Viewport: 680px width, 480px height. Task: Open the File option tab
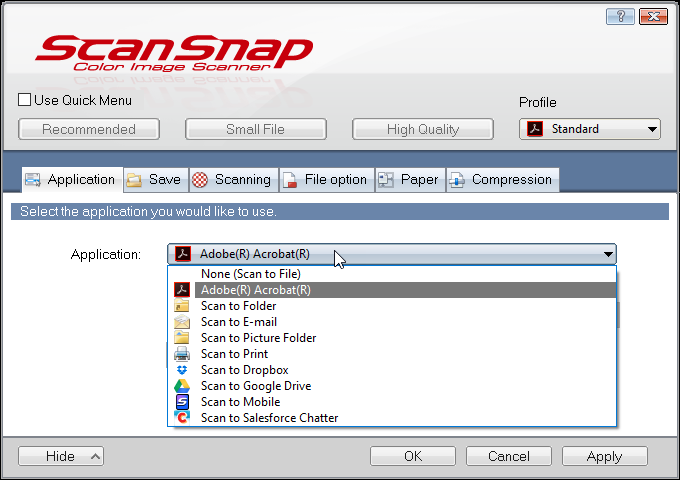click(327, 180)
